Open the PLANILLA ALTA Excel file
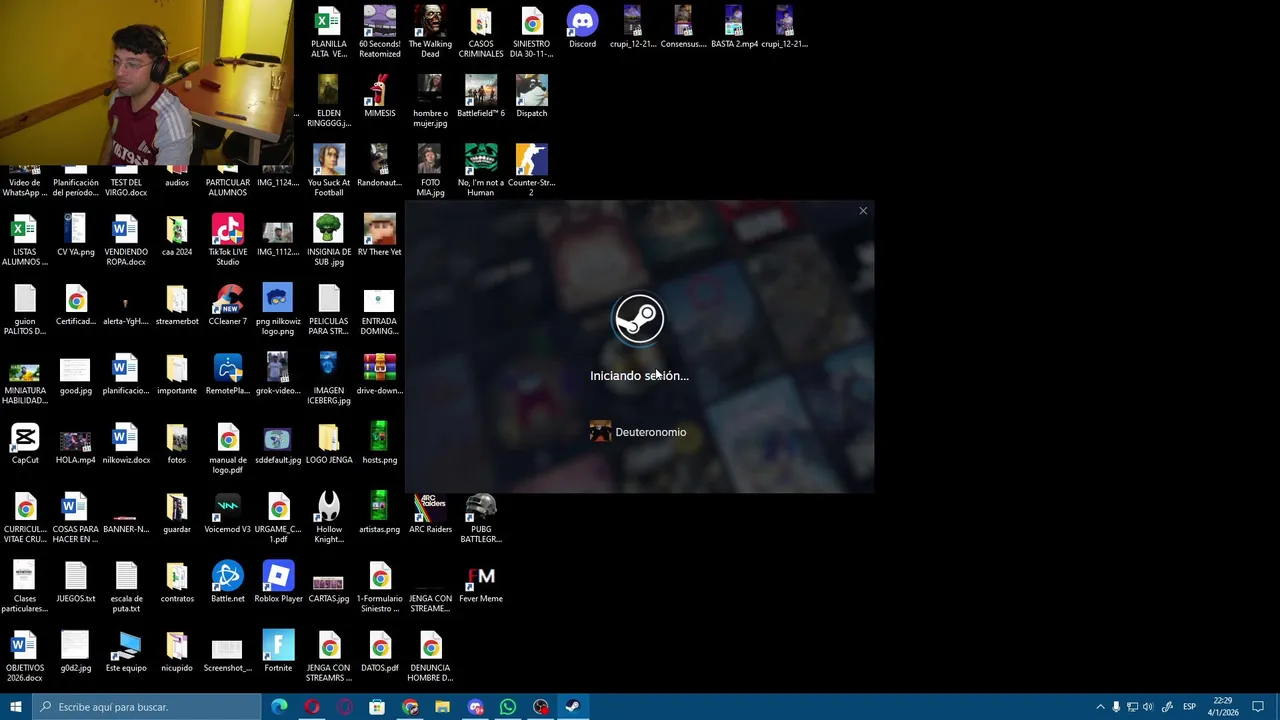The width and height of the screenshot is (1280, 720). coord(328,32)
